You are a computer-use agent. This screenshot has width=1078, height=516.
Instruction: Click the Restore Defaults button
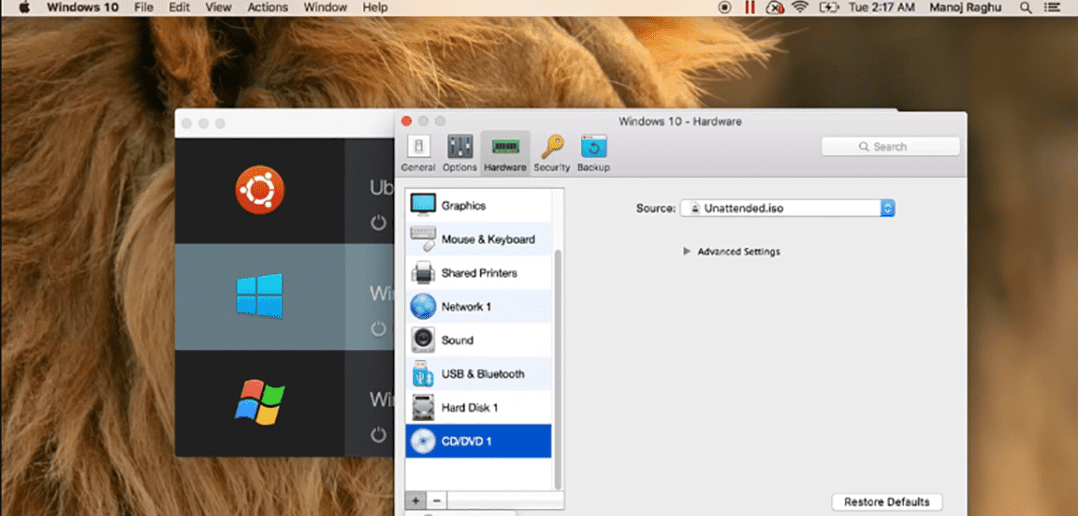coord(886,502)
